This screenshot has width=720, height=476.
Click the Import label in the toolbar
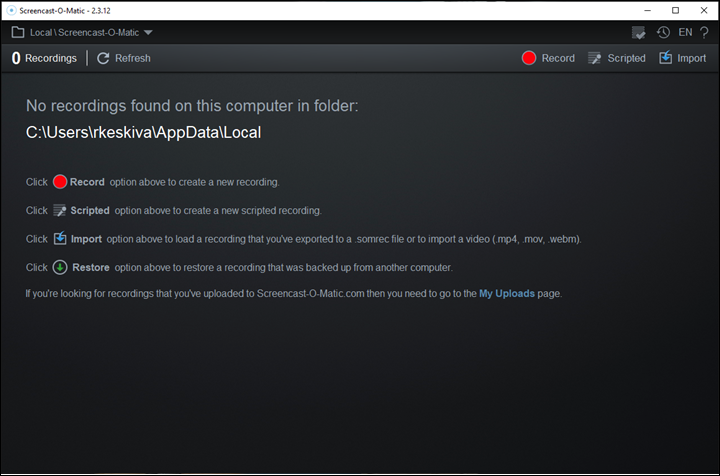click(x=692, y=58)
